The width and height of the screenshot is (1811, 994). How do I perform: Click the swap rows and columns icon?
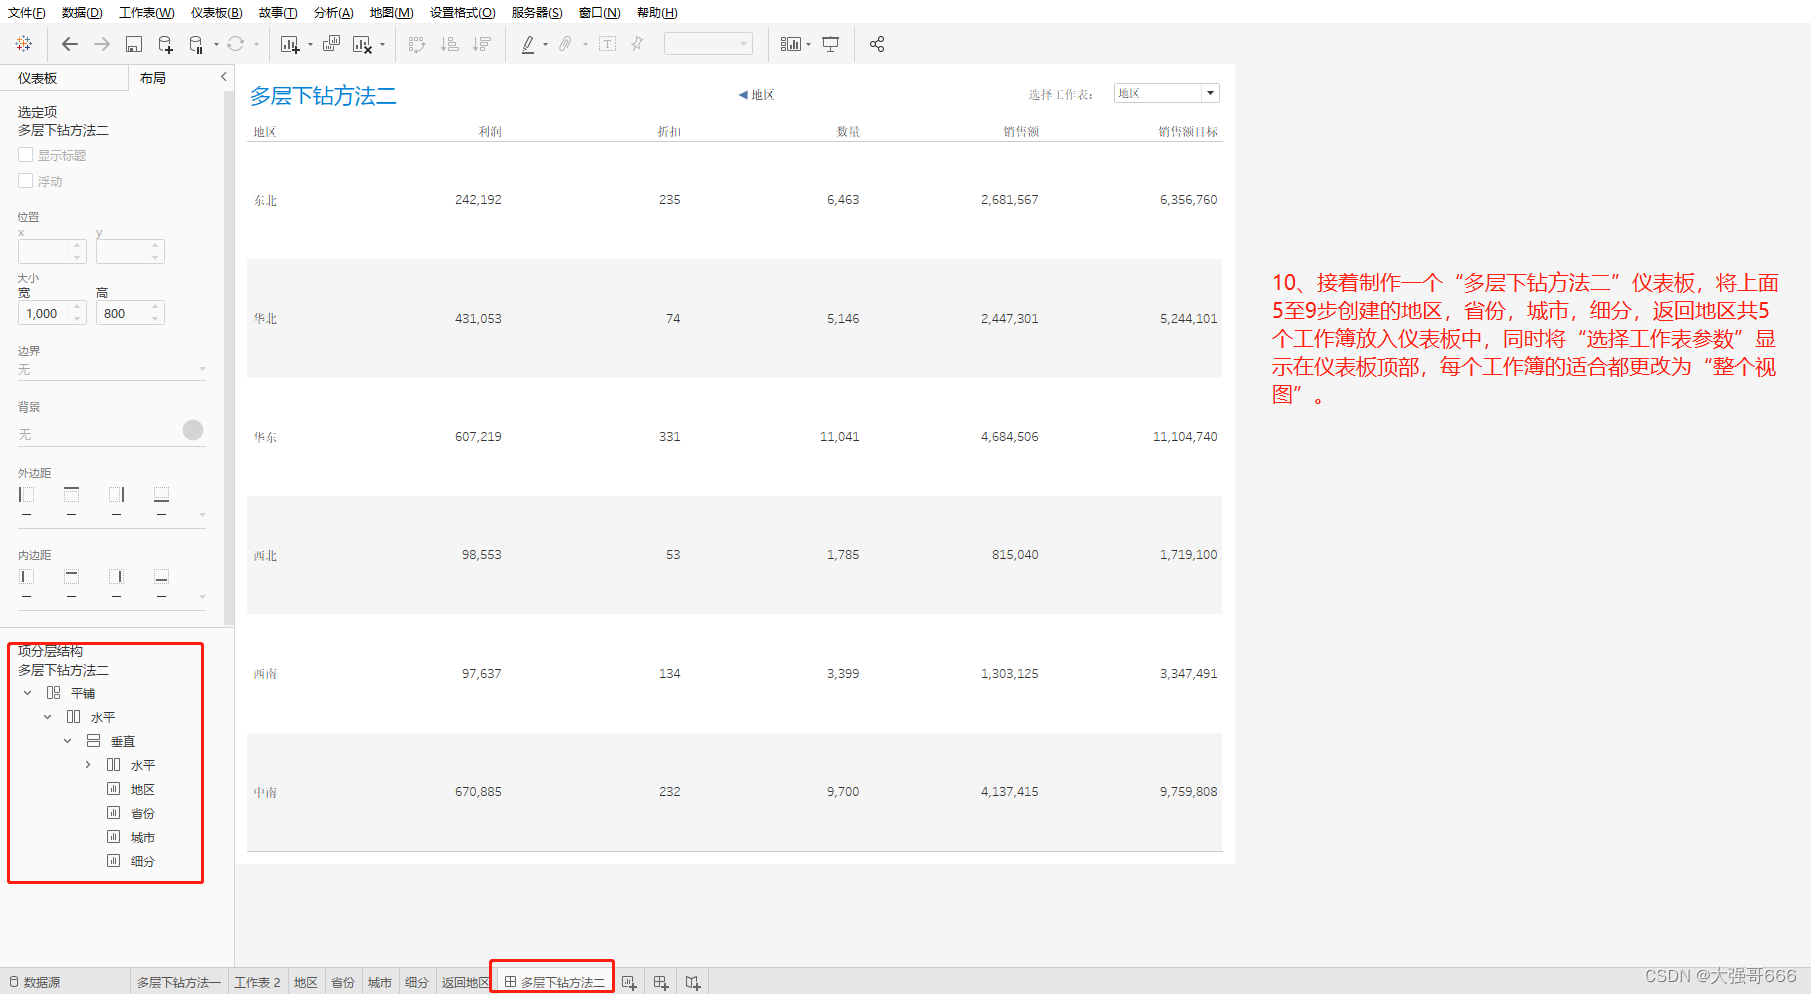tap(417, 44)
